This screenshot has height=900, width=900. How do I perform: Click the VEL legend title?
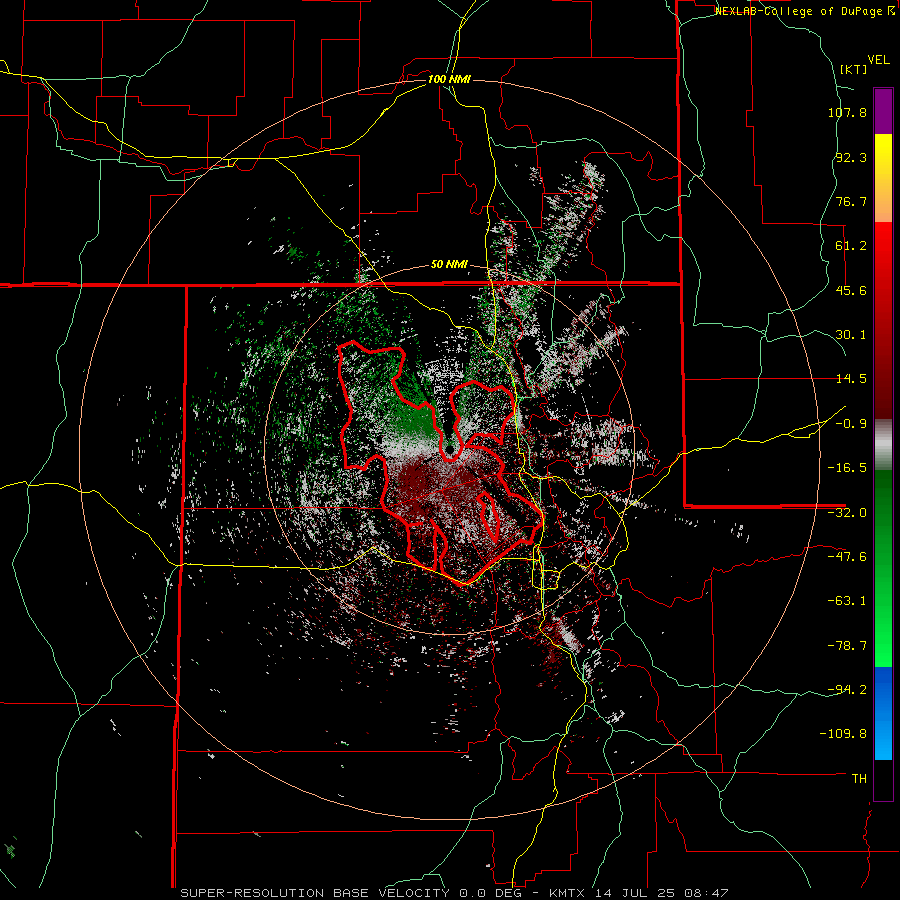tap(878, 60)
